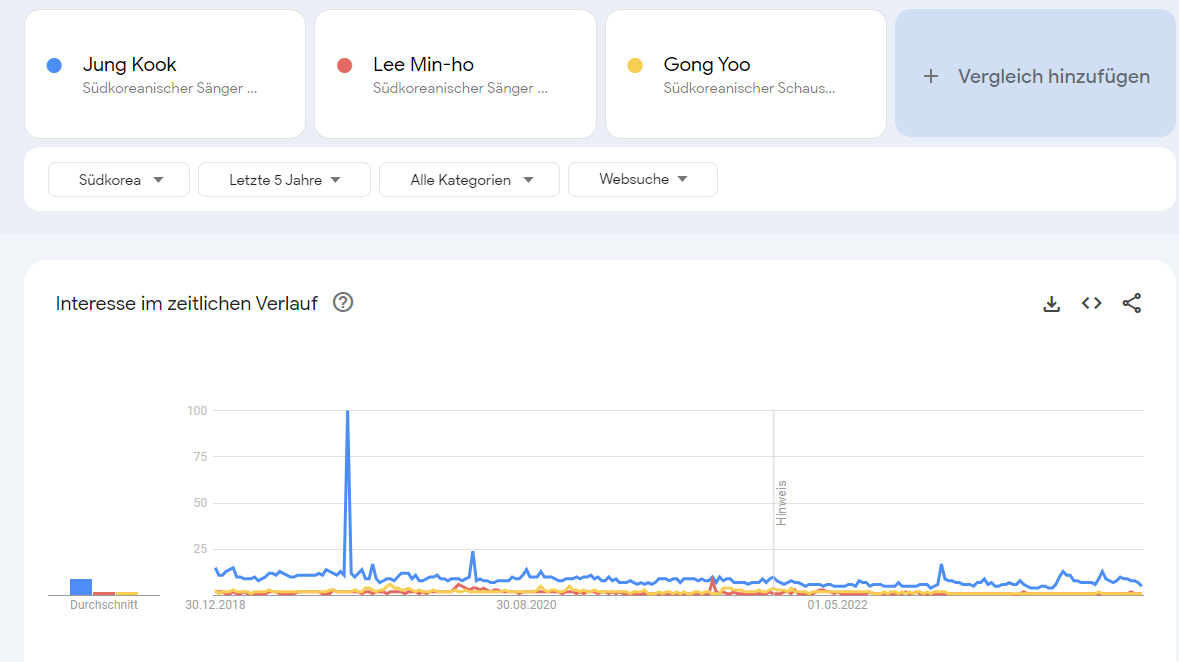
Task: Click the blue dot beside Jung Kook
Action: (x=55, y=65)
